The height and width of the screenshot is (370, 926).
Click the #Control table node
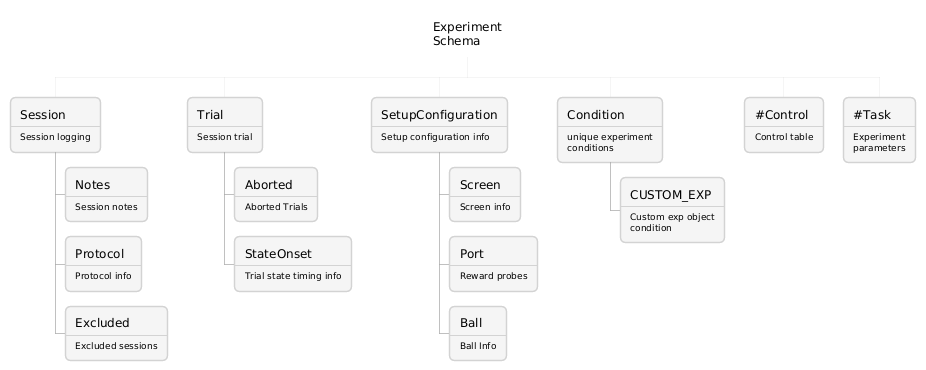784,125
